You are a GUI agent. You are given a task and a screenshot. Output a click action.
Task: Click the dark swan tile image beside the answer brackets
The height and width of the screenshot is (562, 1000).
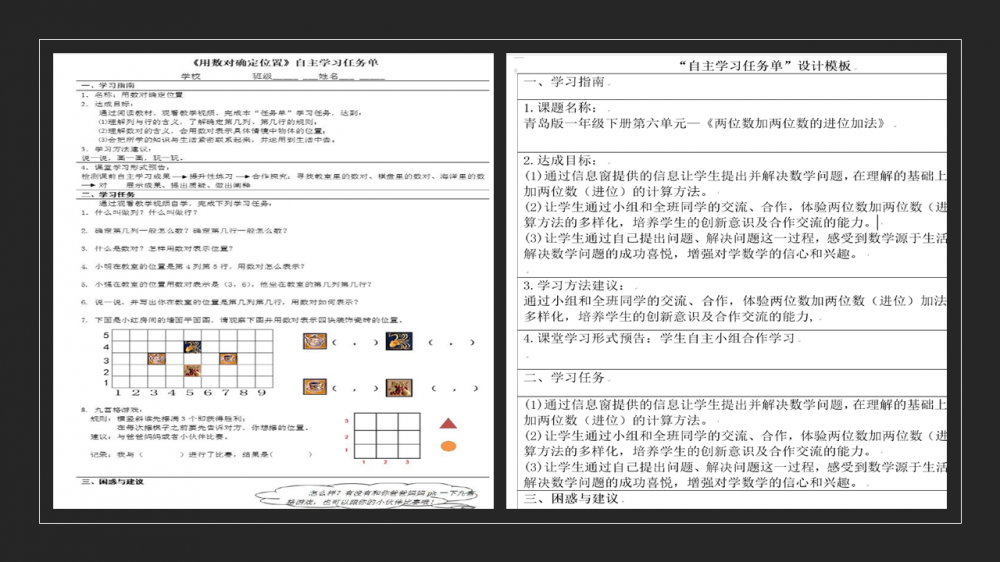(398, 342)
